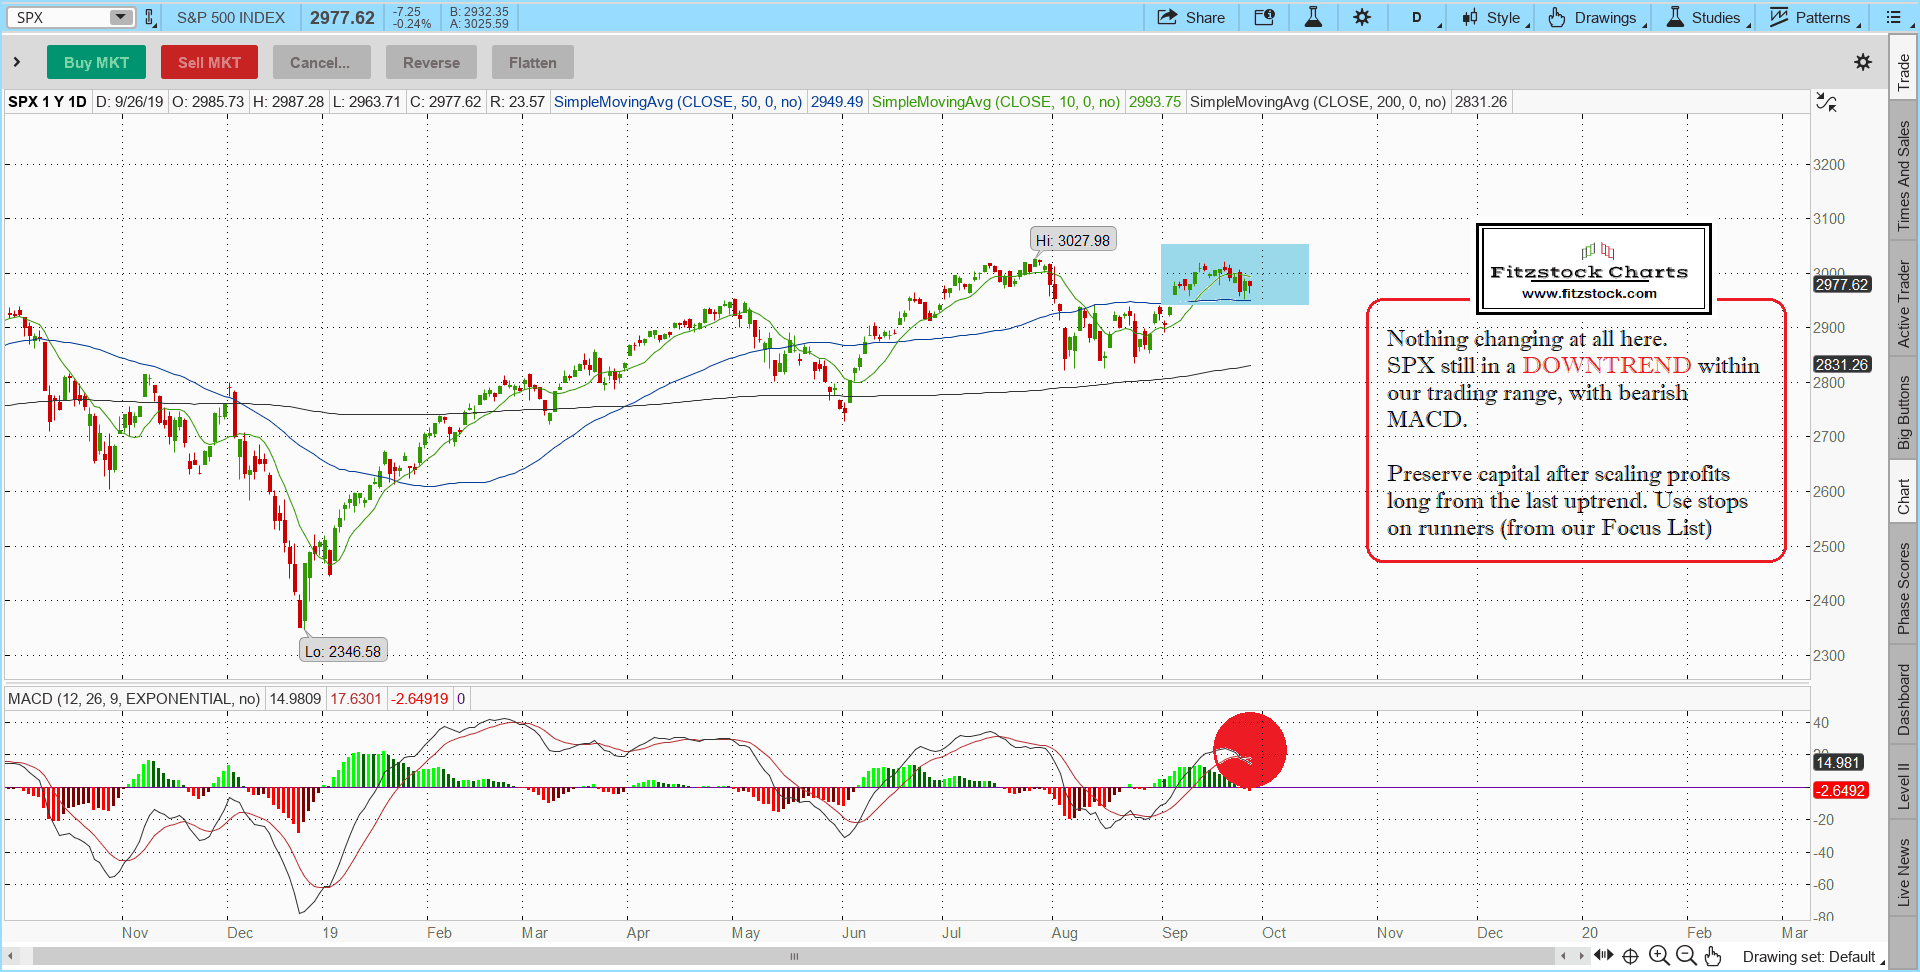Click the zoom out magnifier icon
The image size is (1920, 972).
coord(1685,956)
